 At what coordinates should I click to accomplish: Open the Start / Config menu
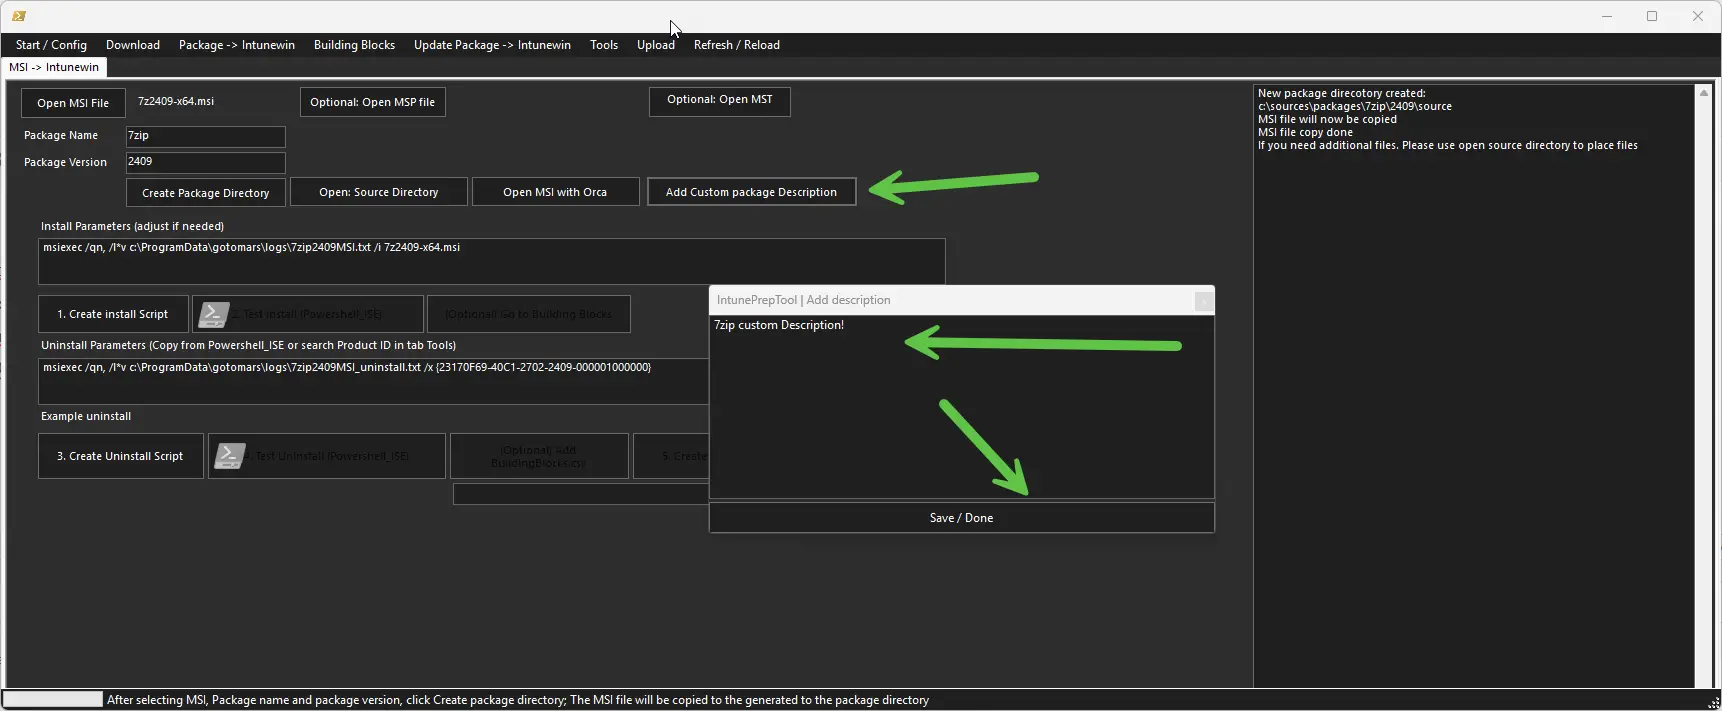click(51, 45)
